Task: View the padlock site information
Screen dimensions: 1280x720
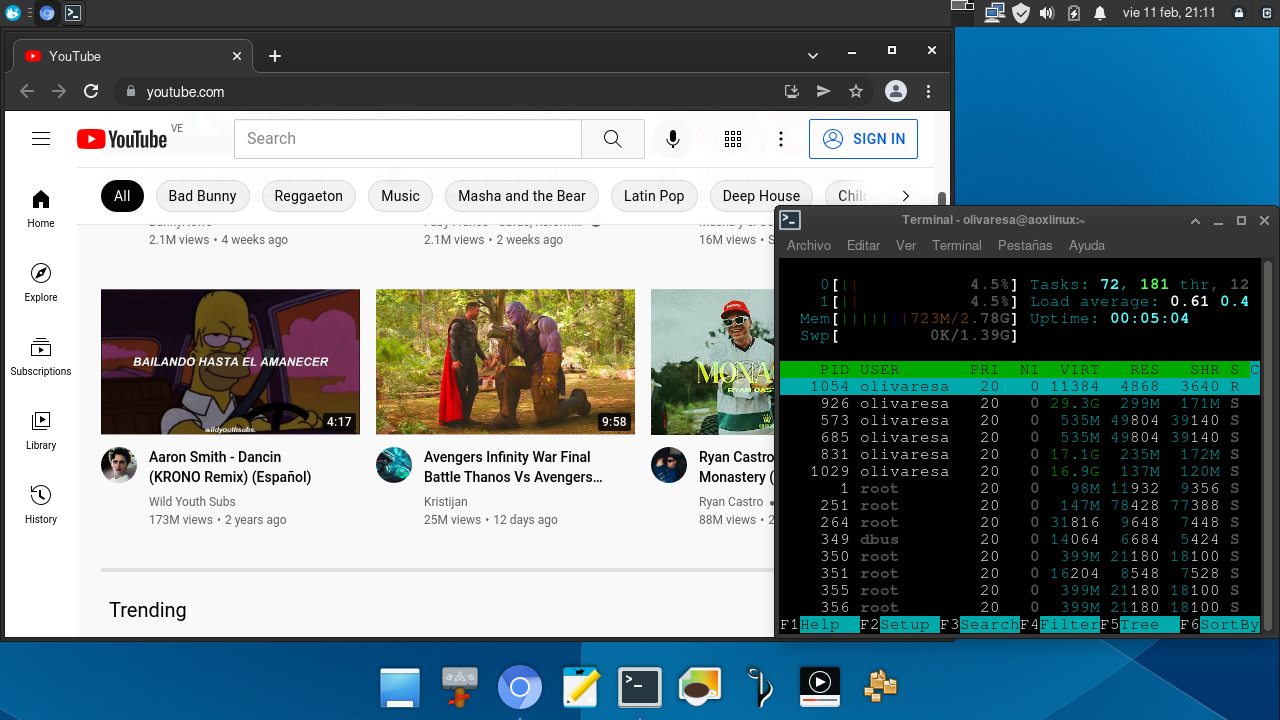Action: [x=130, y=91]
